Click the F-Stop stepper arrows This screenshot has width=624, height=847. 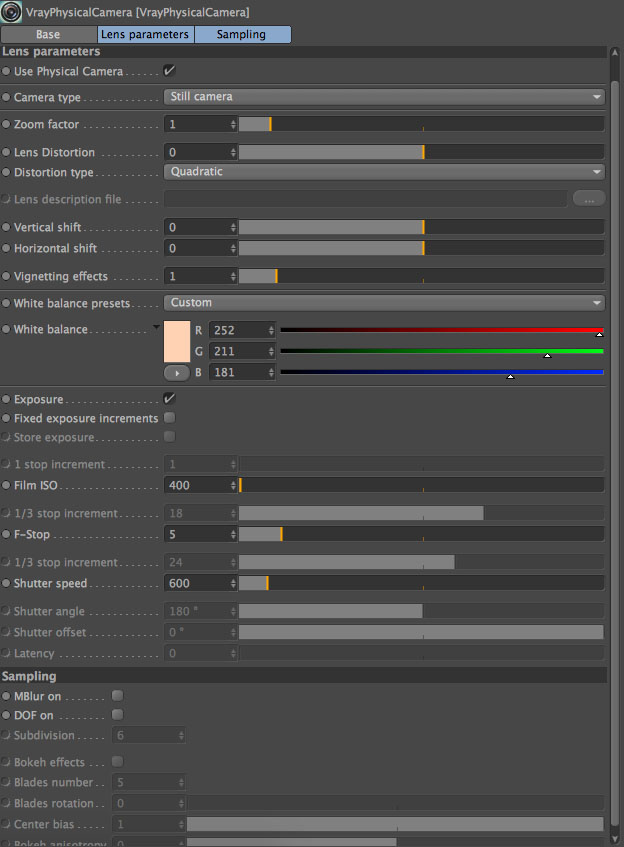click(233, 535)
